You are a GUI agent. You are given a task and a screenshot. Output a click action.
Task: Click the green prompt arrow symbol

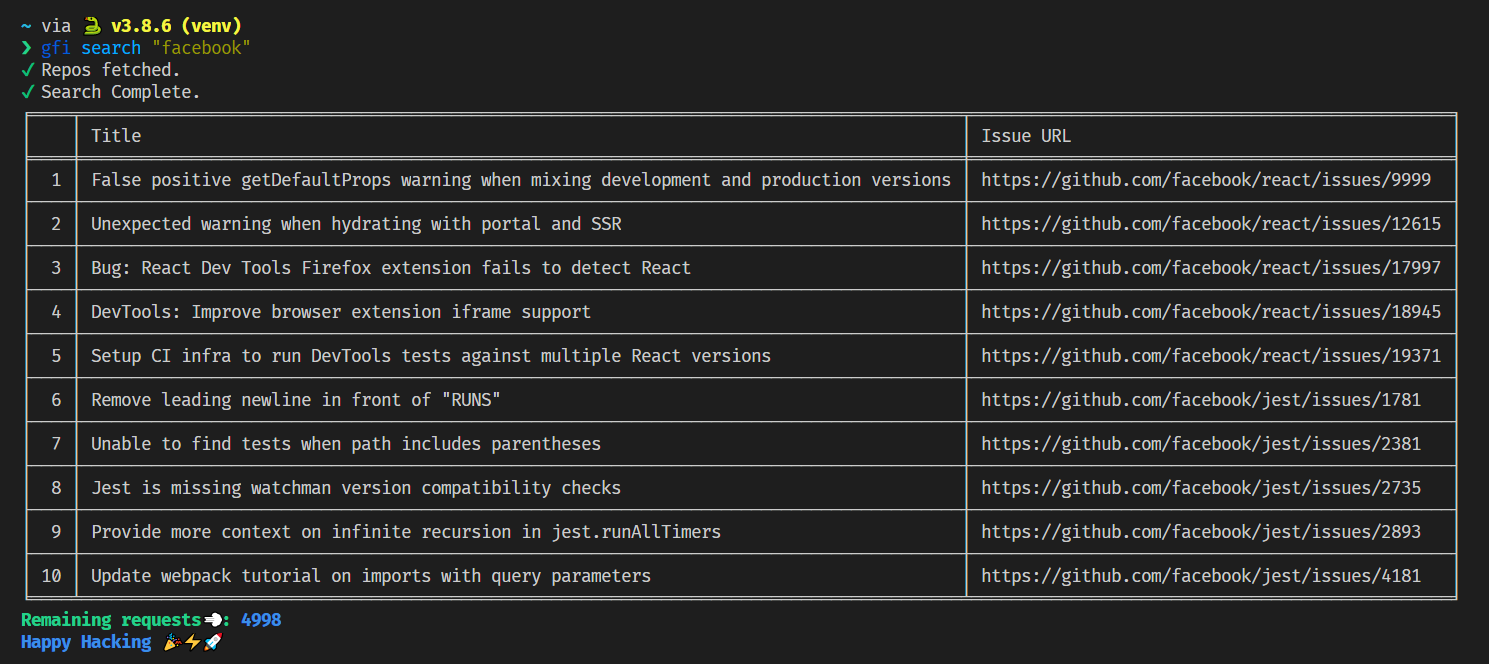coord(27,48)
